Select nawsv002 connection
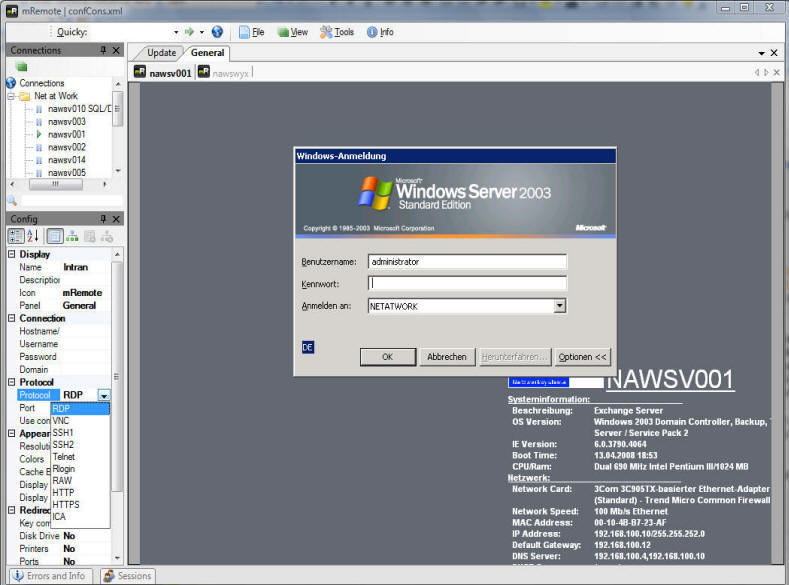The height and width of the screenshot is (585, 789). (66, 147)
